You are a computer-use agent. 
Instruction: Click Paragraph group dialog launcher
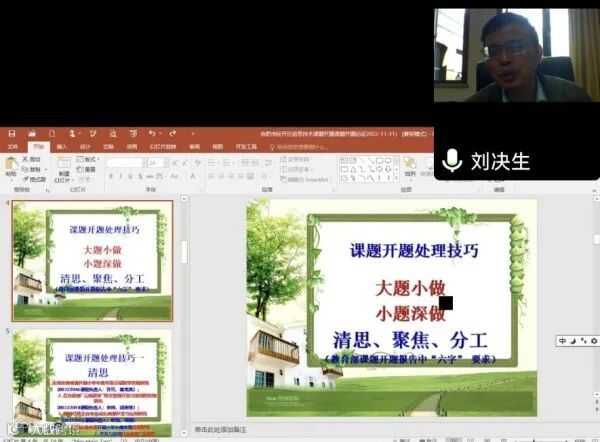(334, 190)
